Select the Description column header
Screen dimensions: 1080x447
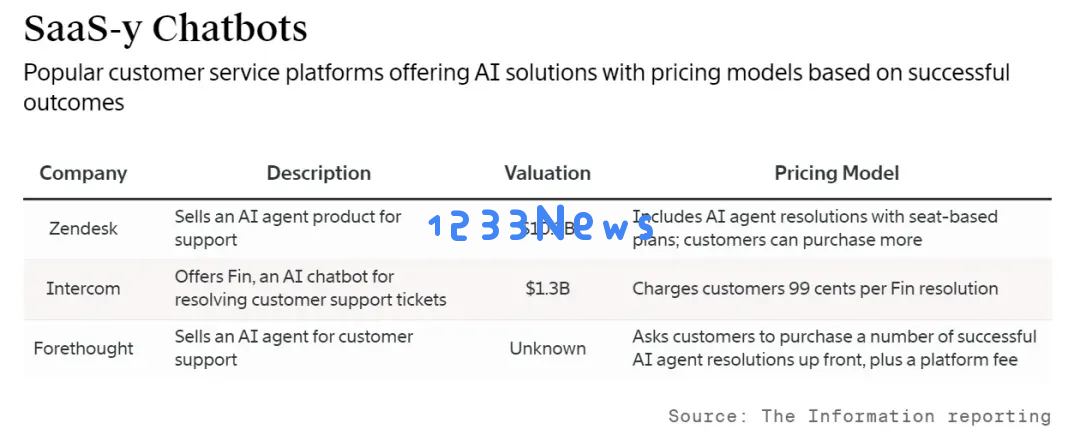[319, 173]
